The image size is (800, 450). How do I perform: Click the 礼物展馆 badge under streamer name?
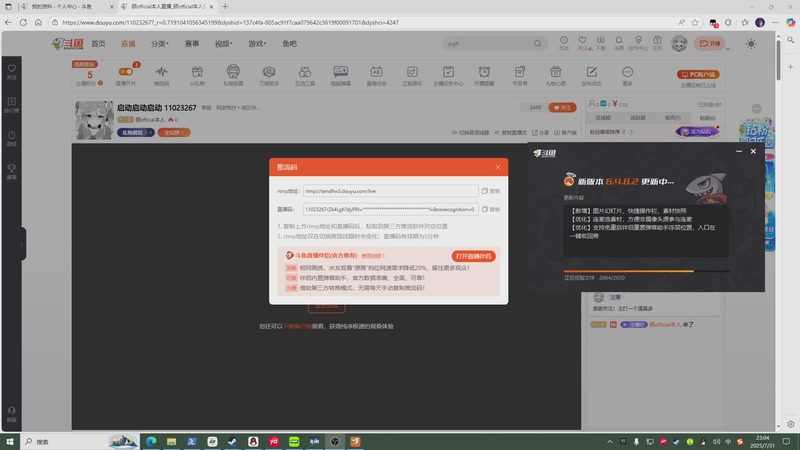point(136,133)
